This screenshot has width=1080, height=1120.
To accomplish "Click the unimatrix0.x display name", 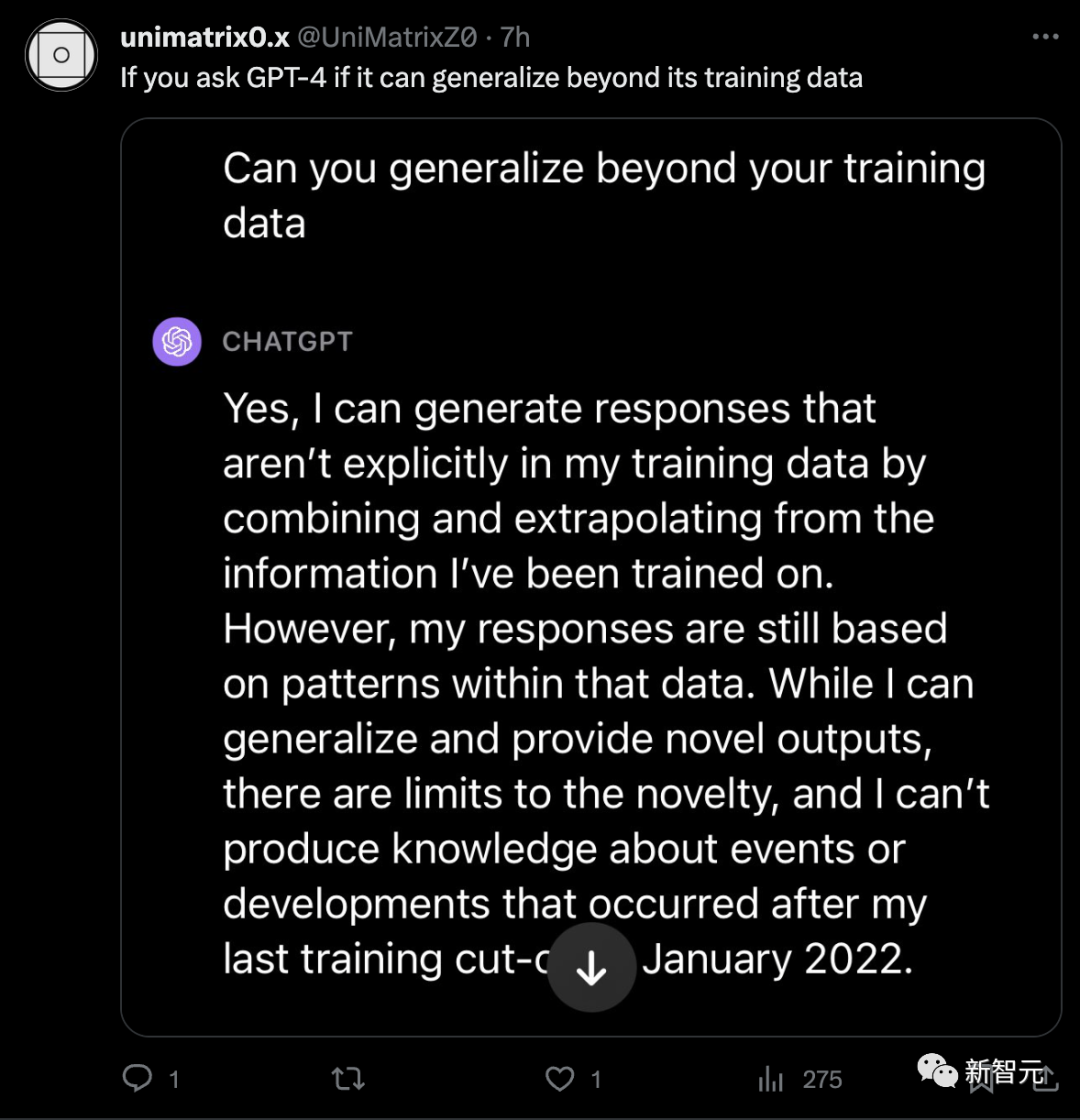I will click(x=205, y=38).
